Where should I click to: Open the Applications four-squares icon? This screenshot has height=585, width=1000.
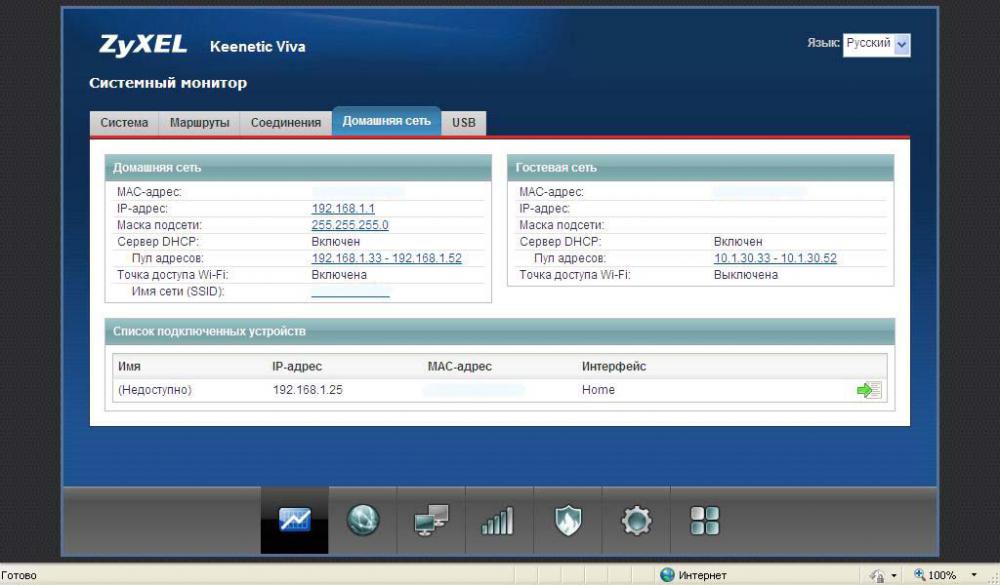[704, 520]
